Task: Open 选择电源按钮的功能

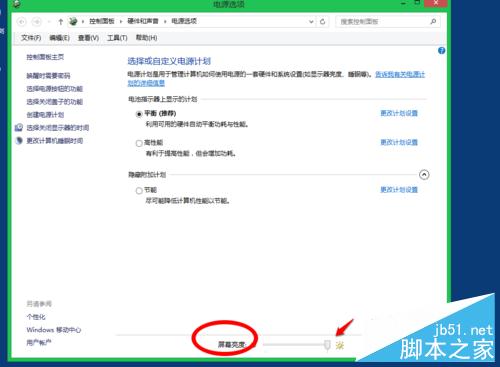Action: 55,89
